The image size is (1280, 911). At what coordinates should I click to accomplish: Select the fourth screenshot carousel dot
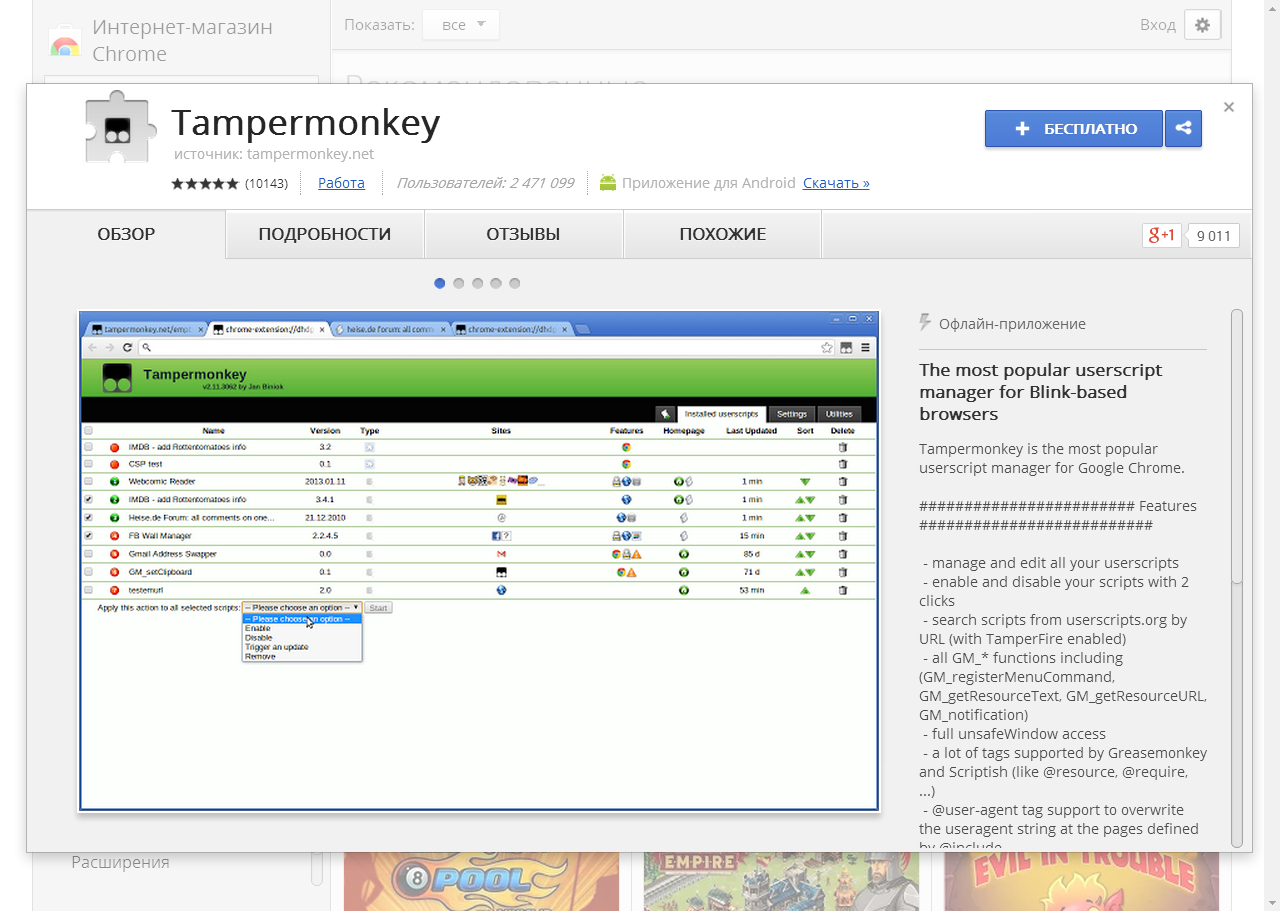point(496,283)
